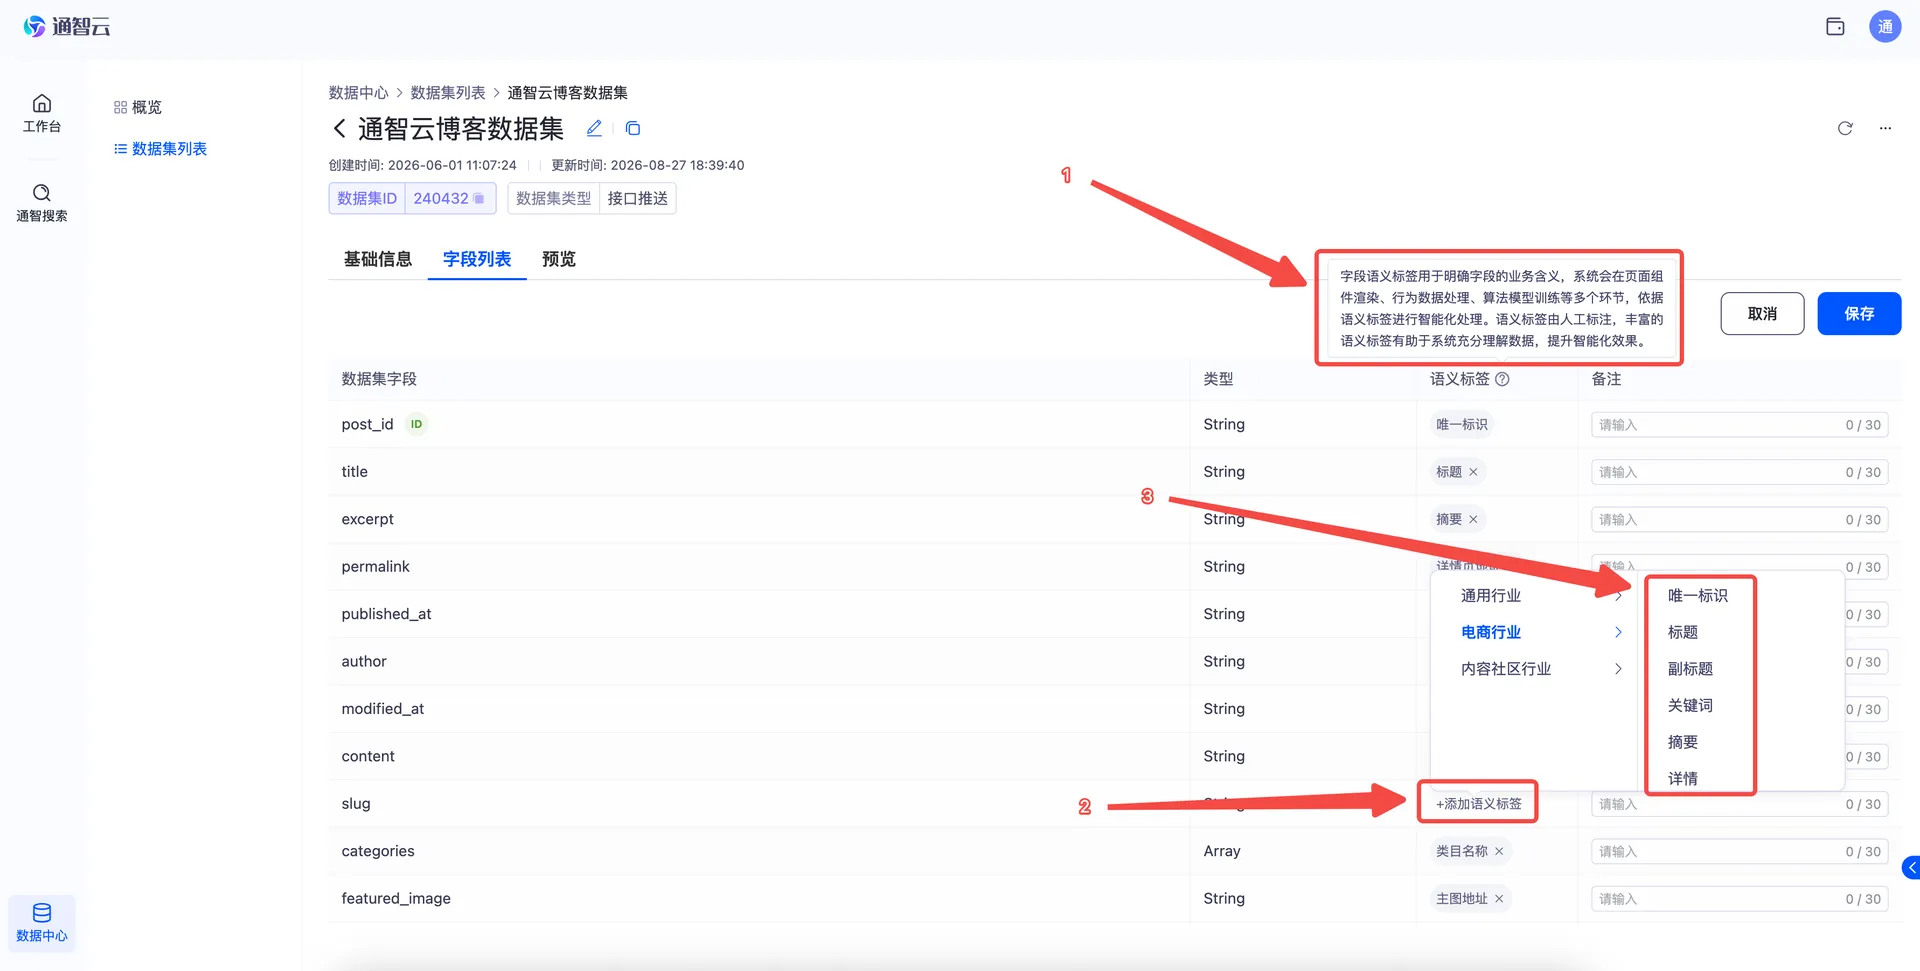The image size is (1920, 971).
Task: Click the back arrow before dataset title
Action: point(339,128)
